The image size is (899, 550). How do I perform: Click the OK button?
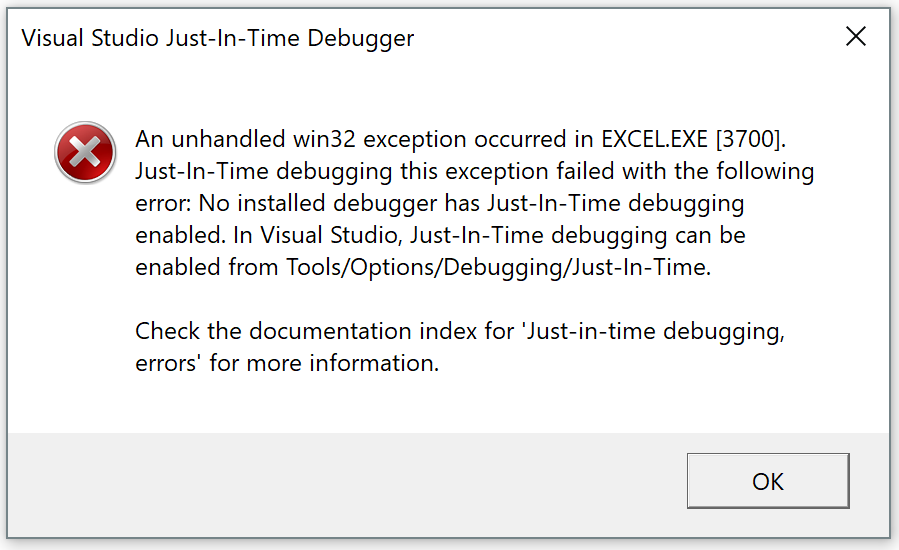tap(768, 481)
